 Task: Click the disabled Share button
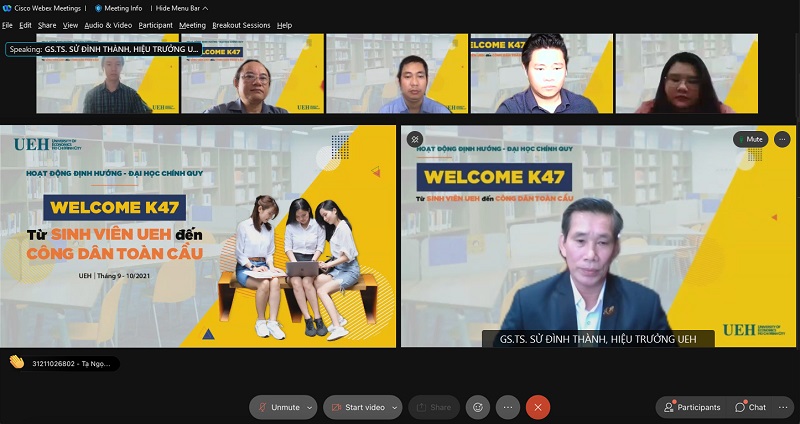tap(434, 407)
